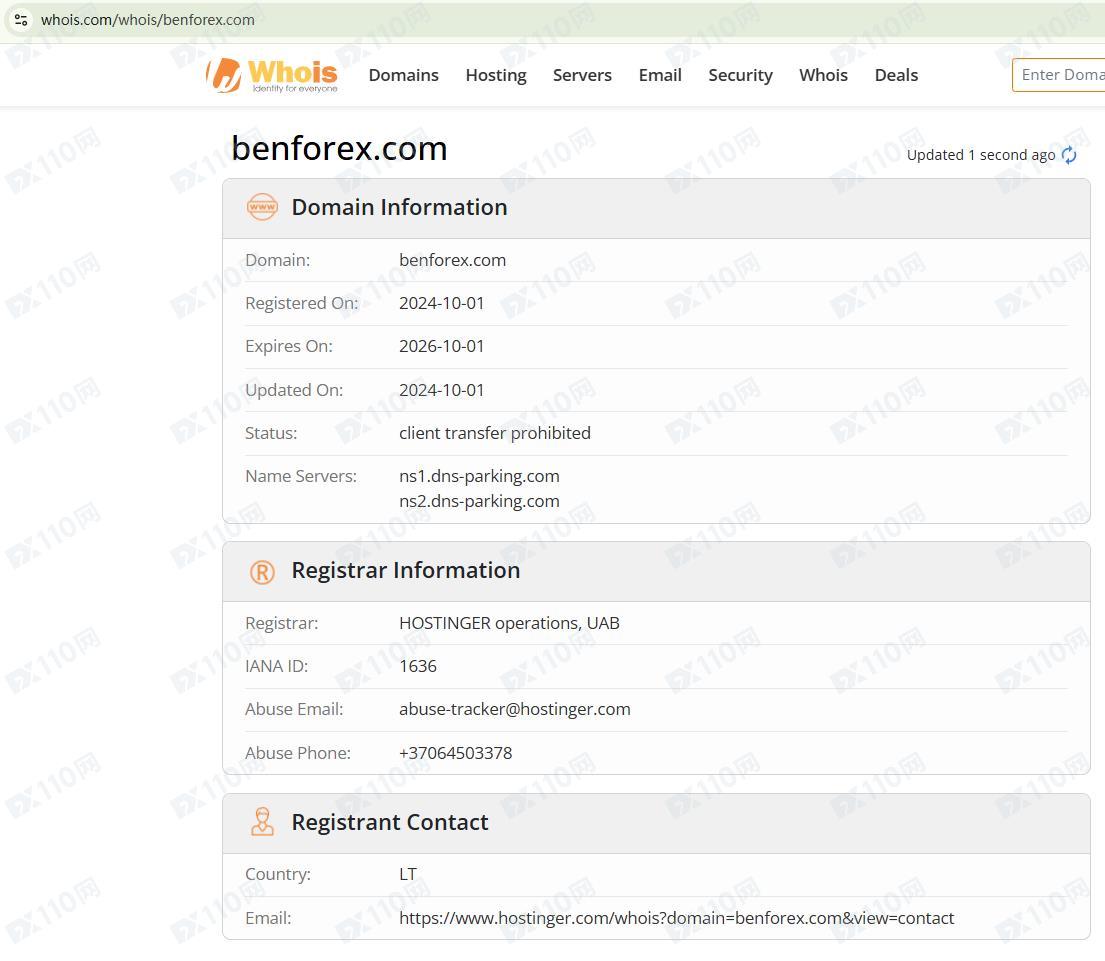This screenshot has width=1105, height=961.
Task: Click the abuse-tracker@hostinger.com email address
Action: click(514, 709)
